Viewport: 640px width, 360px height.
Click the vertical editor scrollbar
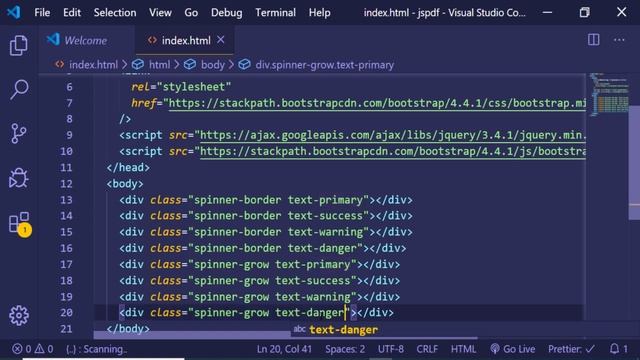634,162
